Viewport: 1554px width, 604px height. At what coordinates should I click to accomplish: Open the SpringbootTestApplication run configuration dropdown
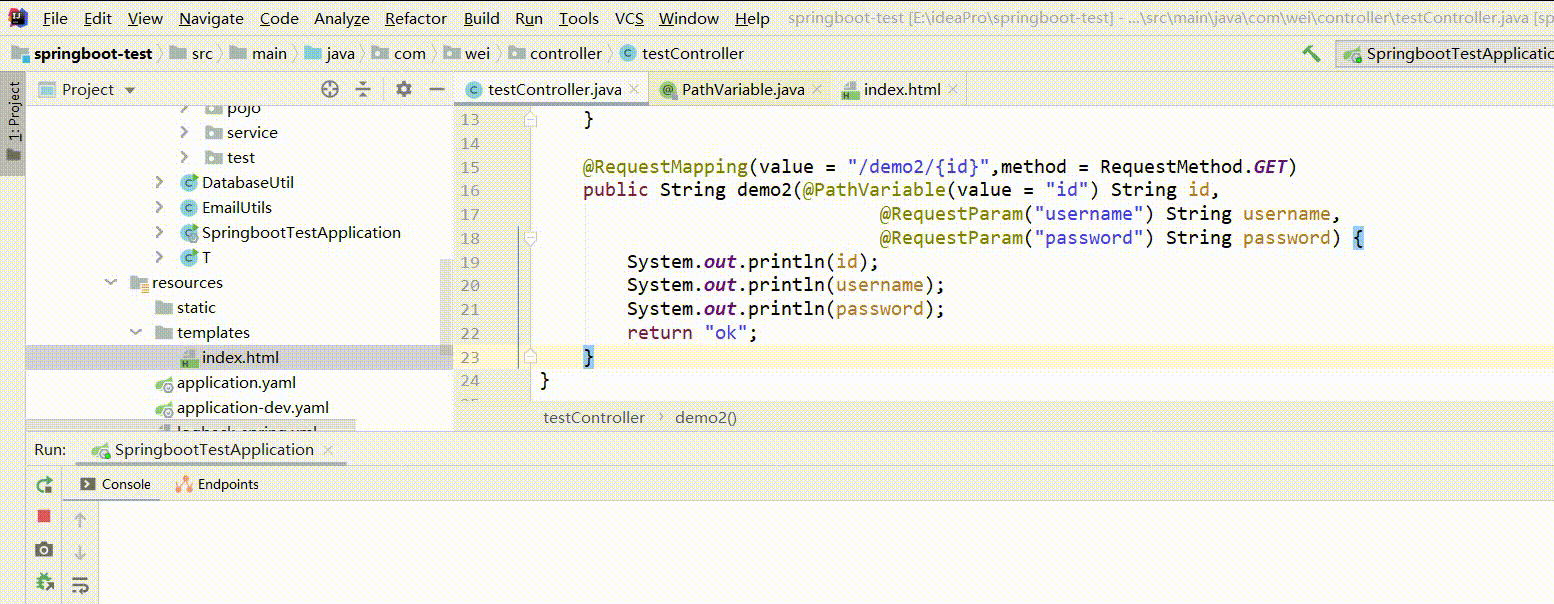point(1445,54)
